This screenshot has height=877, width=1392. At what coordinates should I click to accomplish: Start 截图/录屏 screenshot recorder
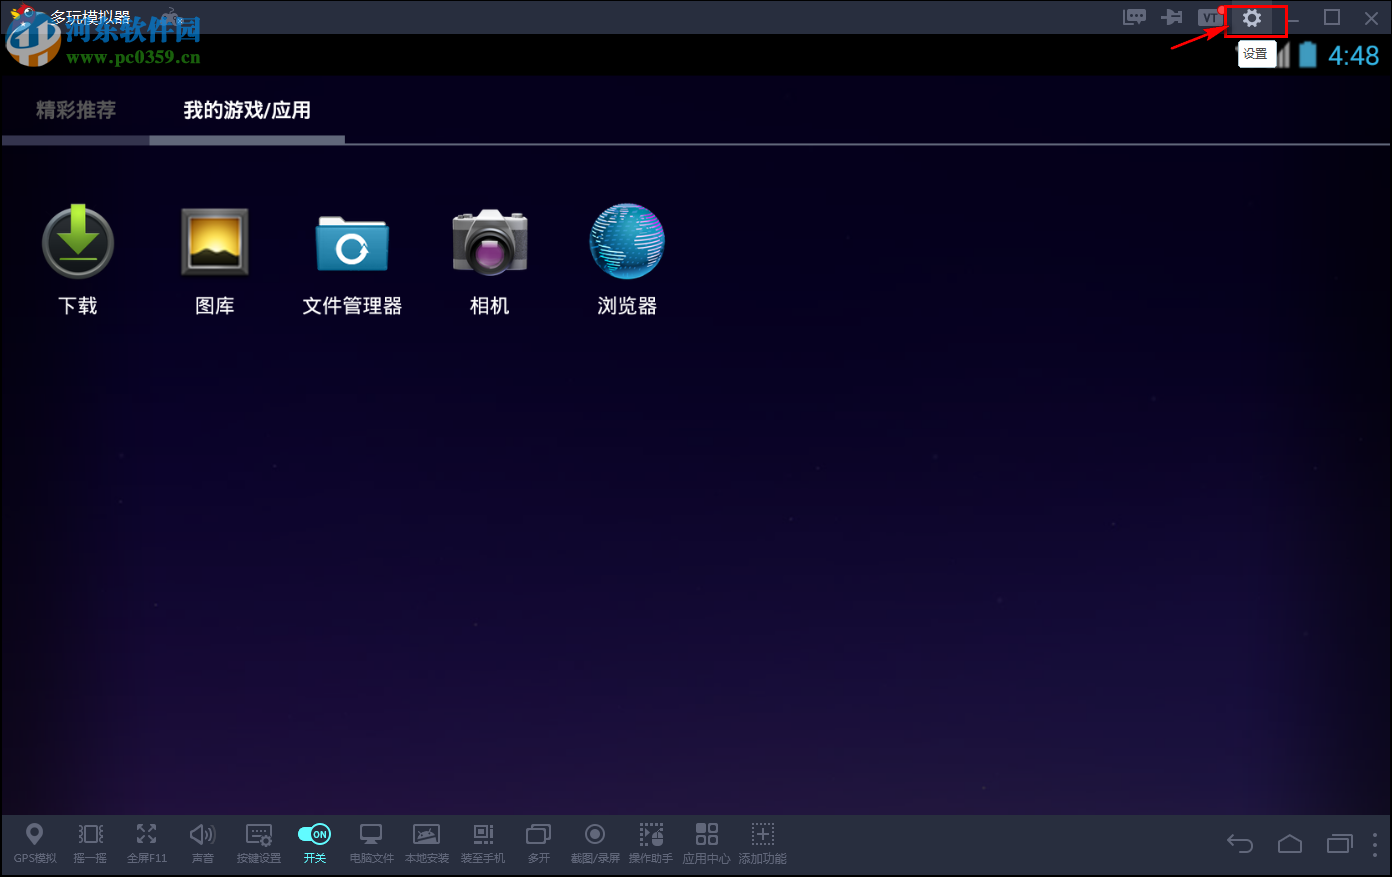[595, 843]
